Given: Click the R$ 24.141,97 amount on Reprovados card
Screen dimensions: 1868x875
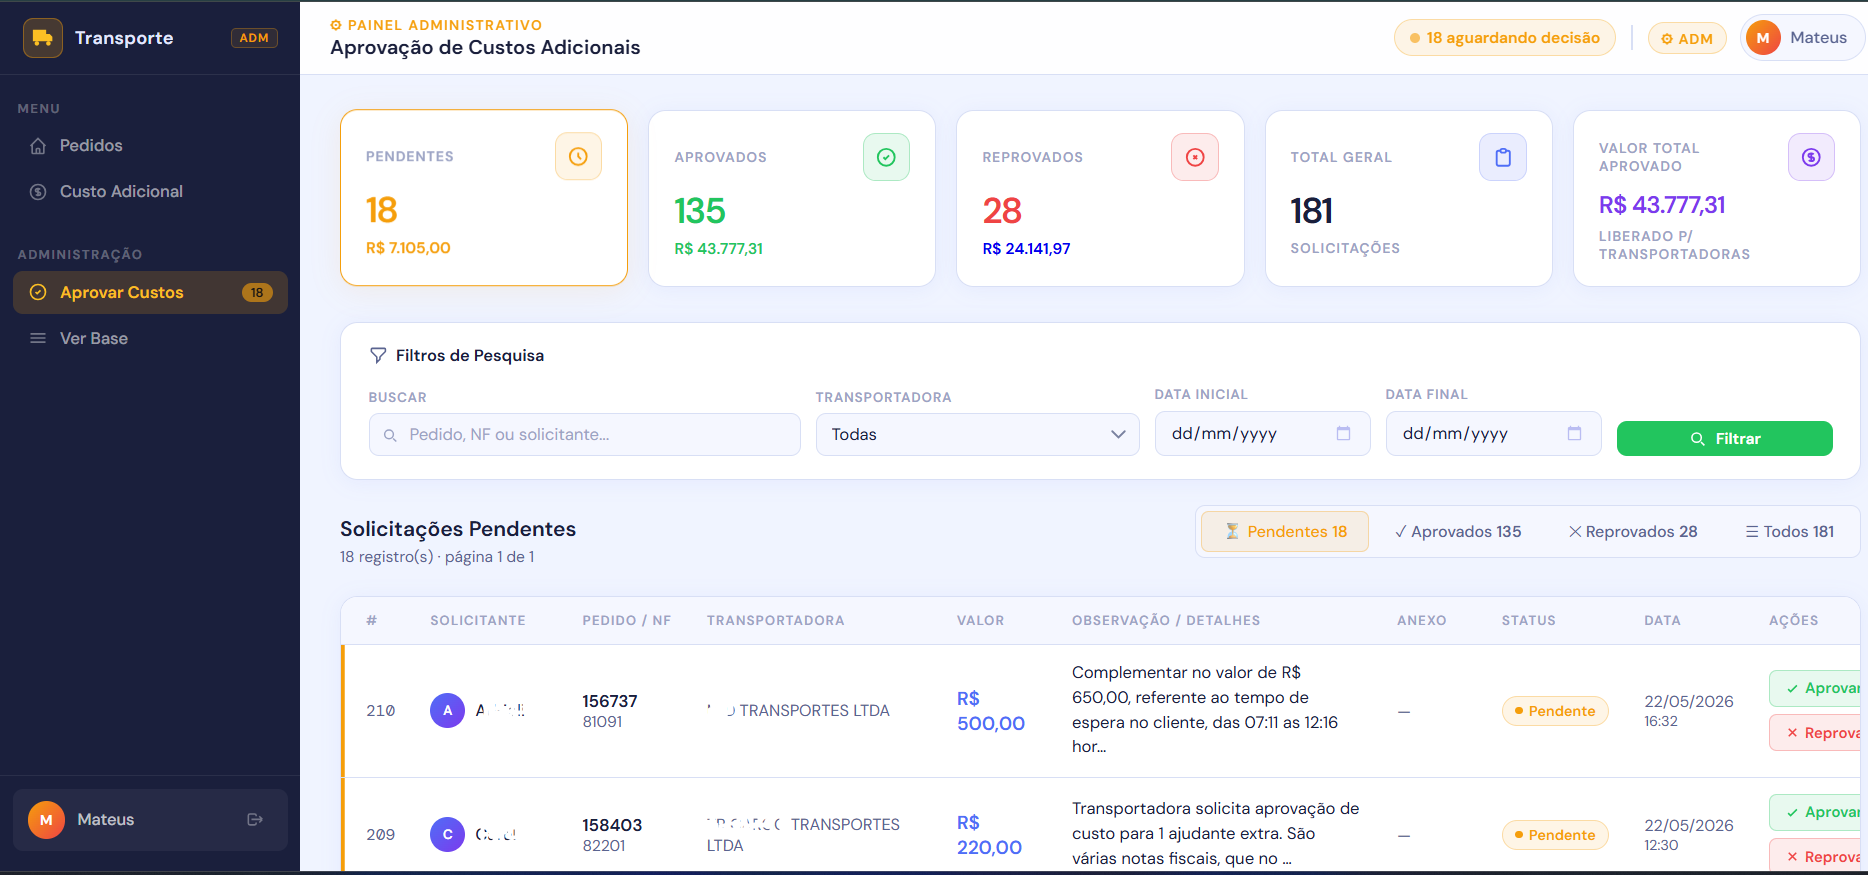Looking at the screenshot, I should pyautogui.click(x=1026, y=249).
